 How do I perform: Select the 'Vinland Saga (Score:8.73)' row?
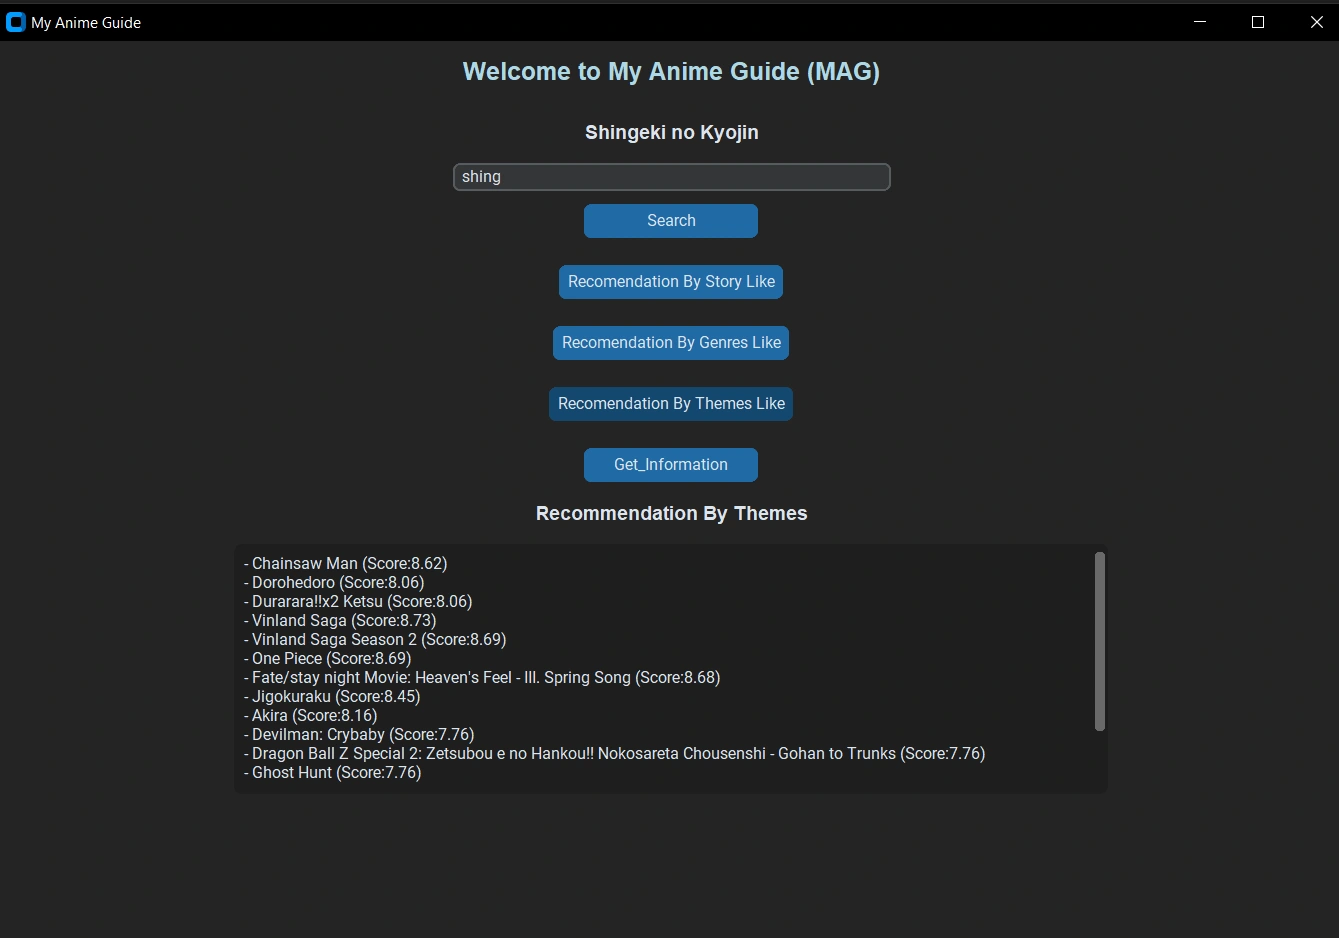tap(340, 621)
